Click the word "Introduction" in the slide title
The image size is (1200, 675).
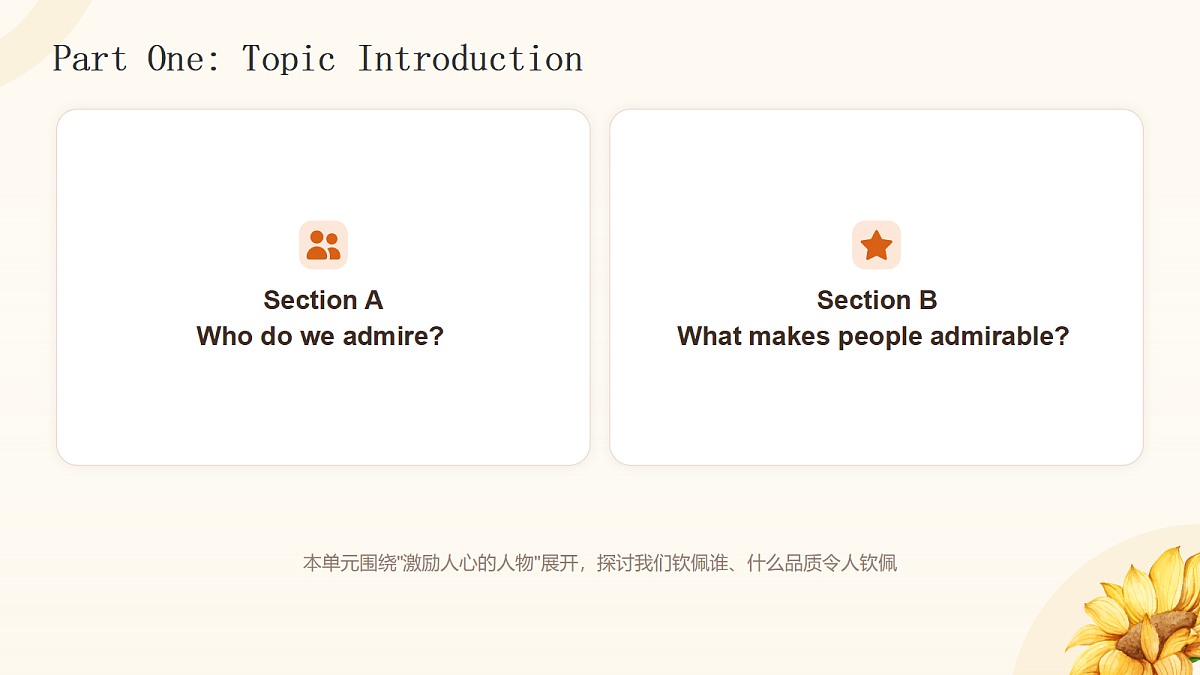click(470, 59)
